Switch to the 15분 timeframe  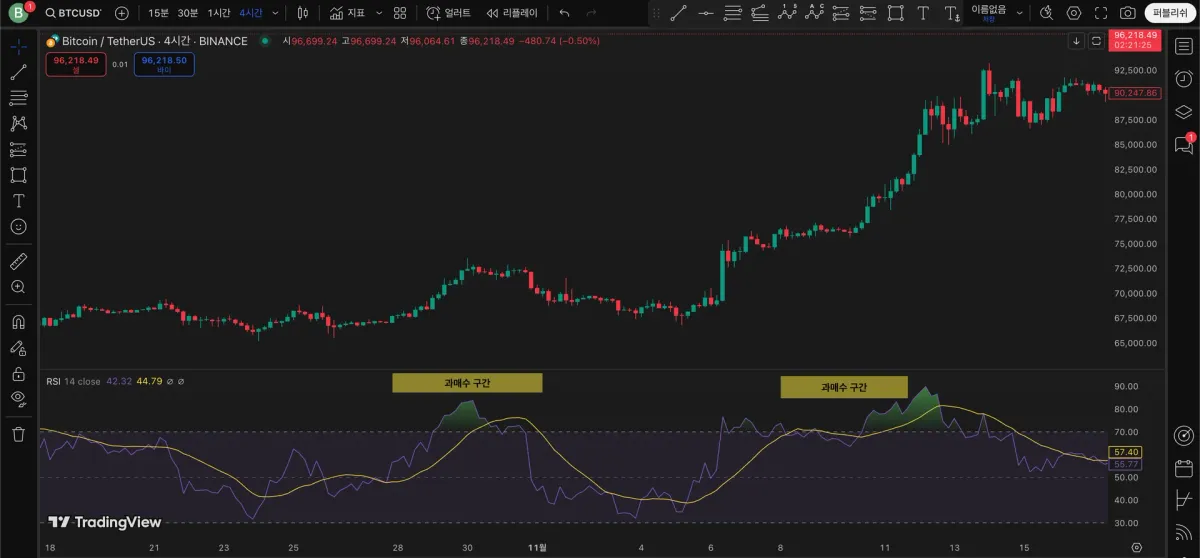pyautogui.click(x=158, y=14)
